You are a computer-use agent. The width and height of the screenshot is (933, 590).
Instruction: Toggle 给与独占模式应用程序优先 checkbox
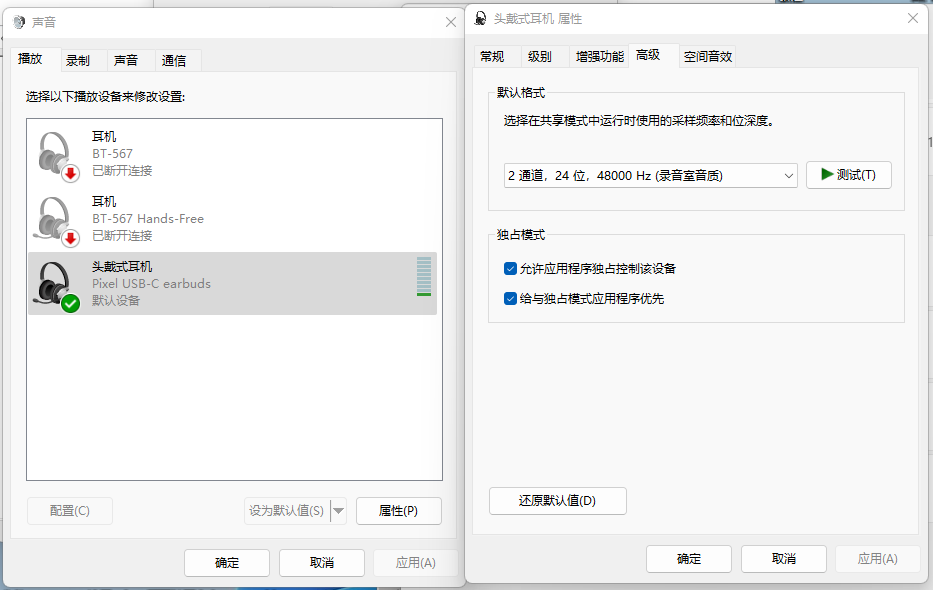510,299
